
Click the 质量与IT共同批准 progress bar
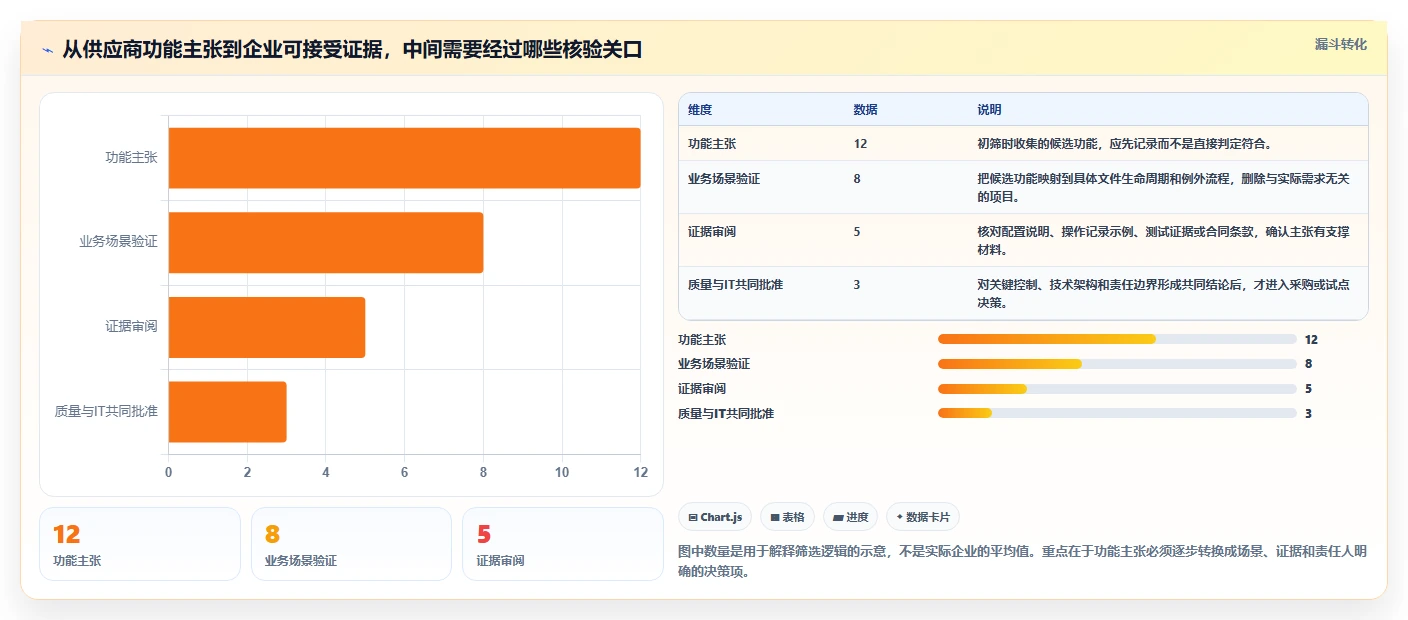[1117, 413]
